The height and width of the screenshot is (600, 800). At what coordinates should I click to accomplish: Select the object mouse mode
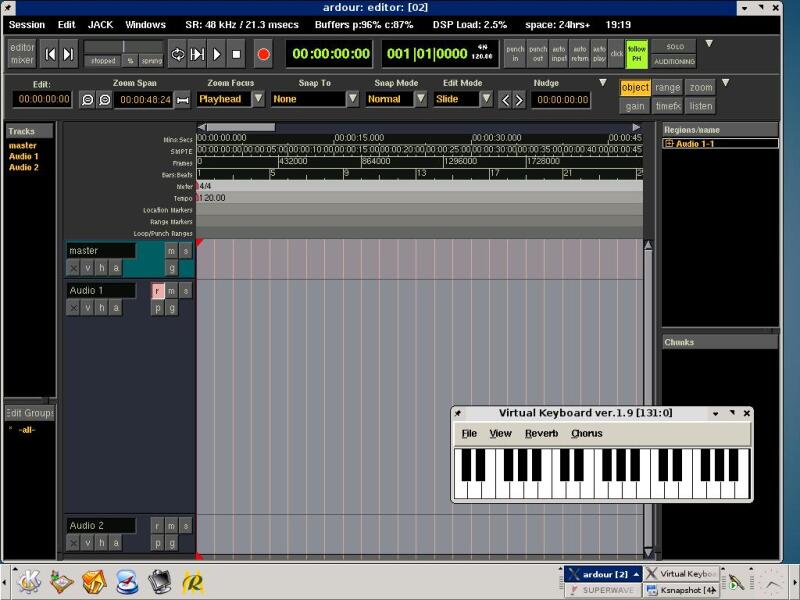[x=635, y=88]
